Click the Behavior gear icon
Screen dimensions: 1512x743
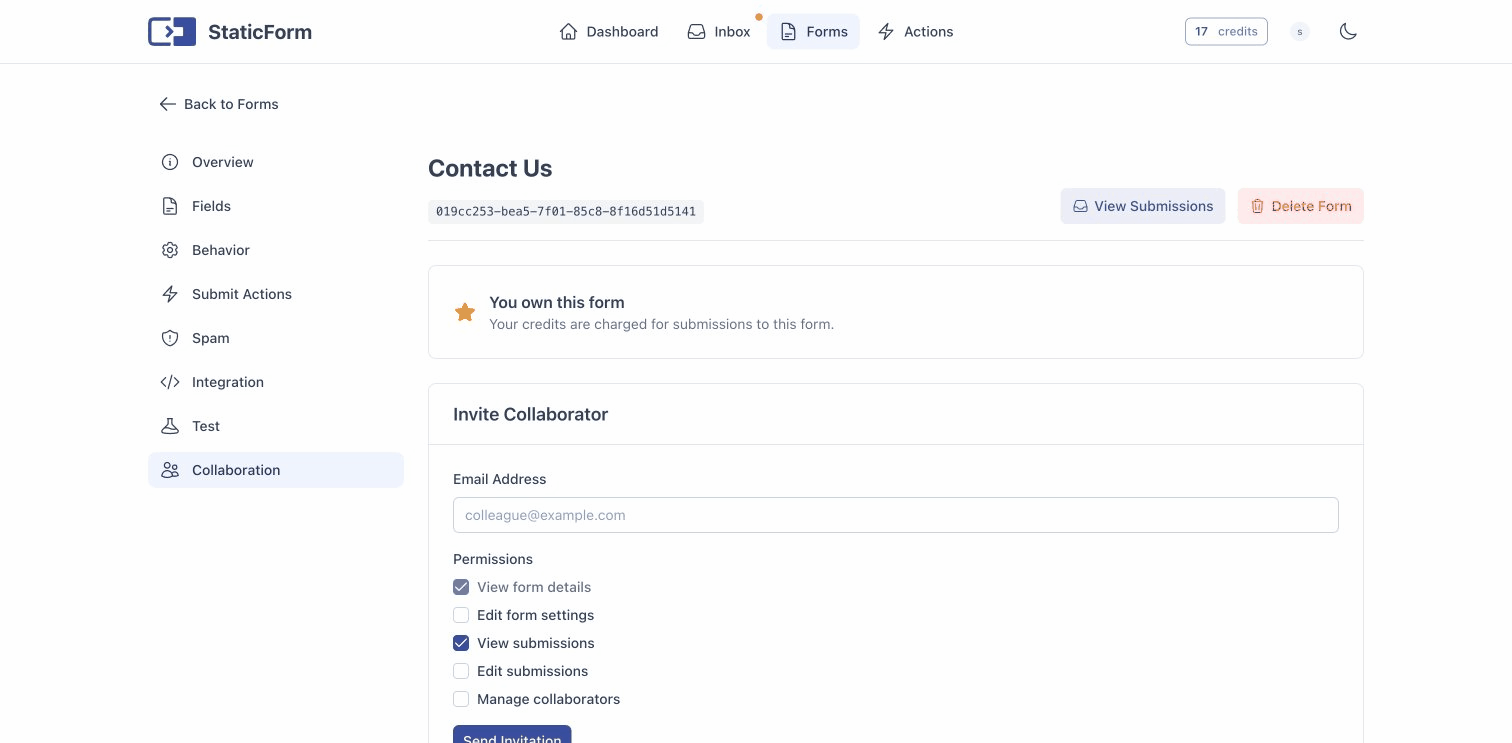(x=170, y=250)
